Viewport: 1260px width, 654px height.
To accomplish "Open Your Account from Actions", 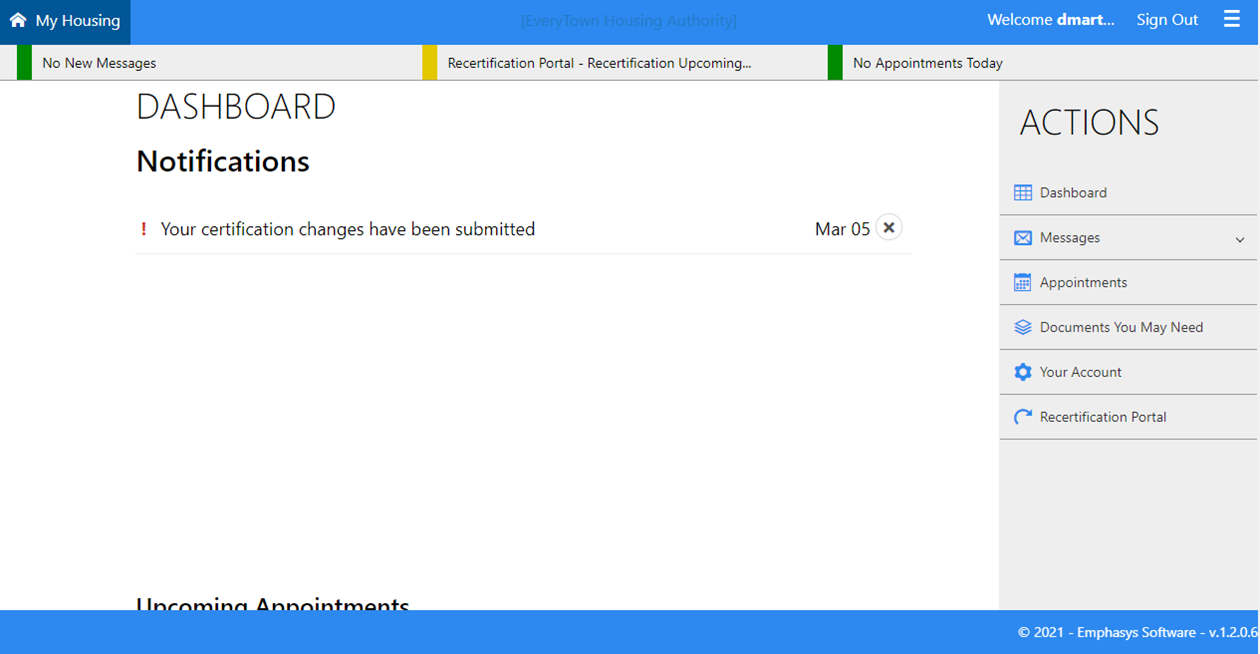I will (1080, 372).
